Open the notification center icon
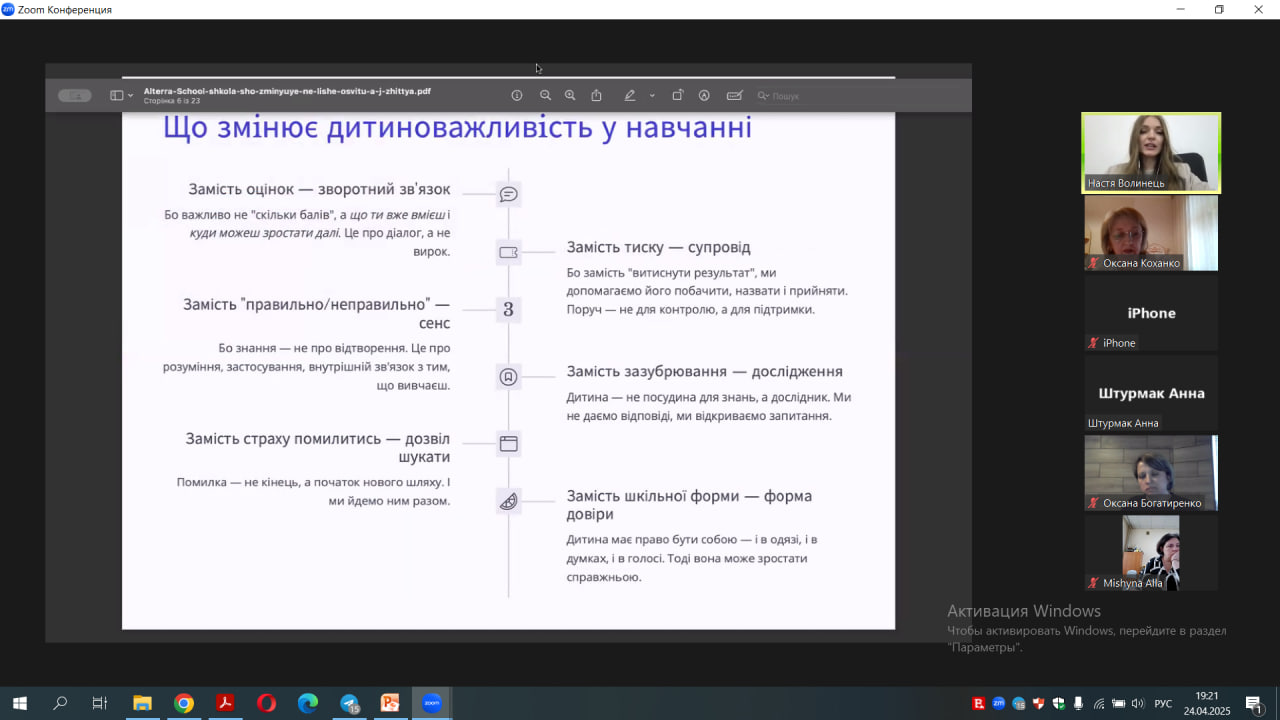Viewport: 1280px width, 720px height. (1254, 704)
